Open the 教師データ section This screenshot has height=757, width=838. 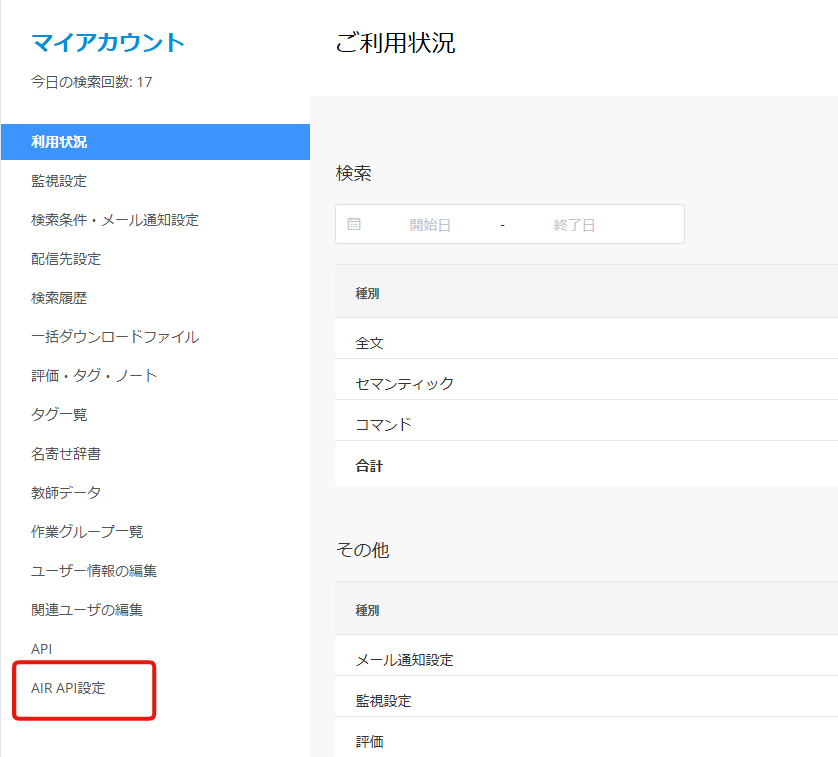[66, 493]
